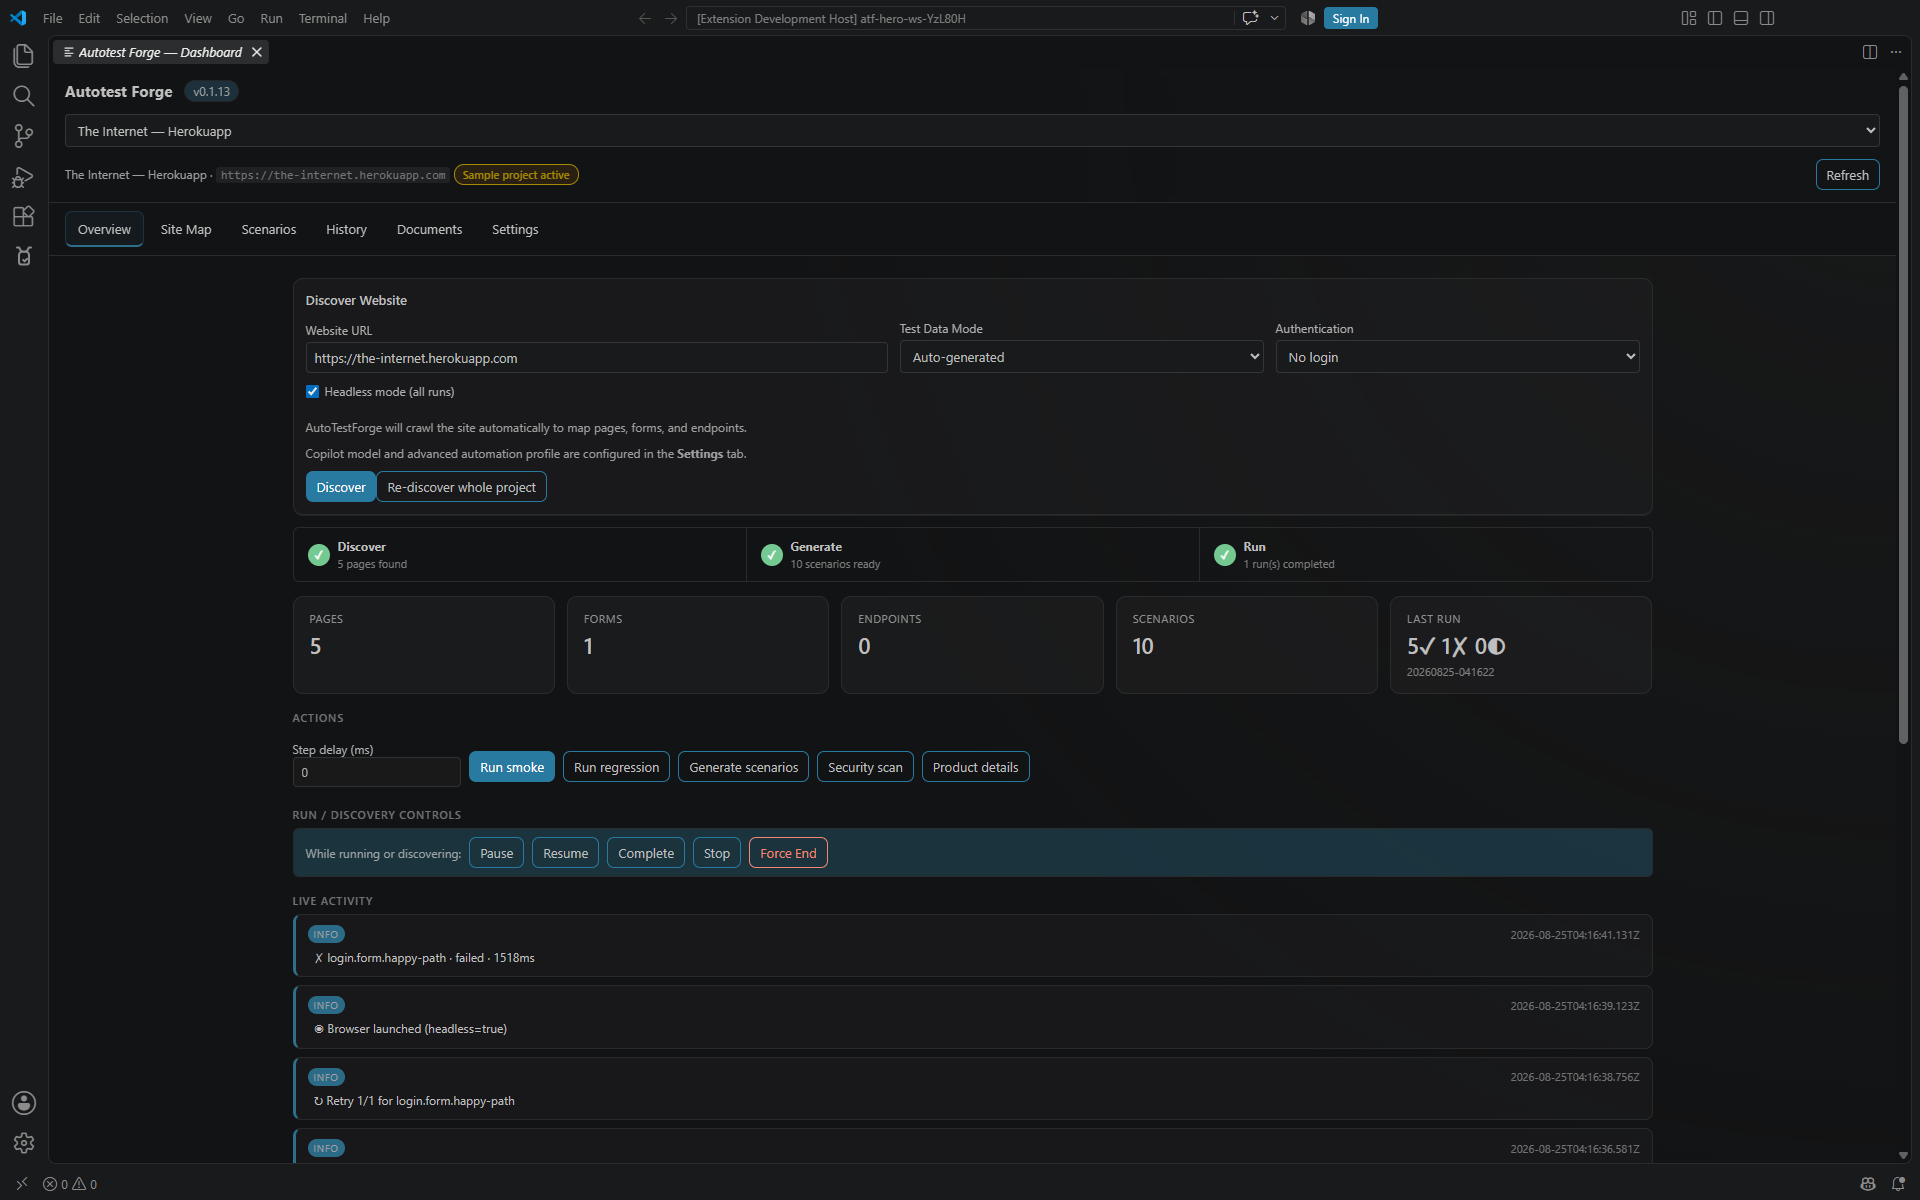Click the Sign In button
The image size is (1920, 1200).
tap(1350, 18)
